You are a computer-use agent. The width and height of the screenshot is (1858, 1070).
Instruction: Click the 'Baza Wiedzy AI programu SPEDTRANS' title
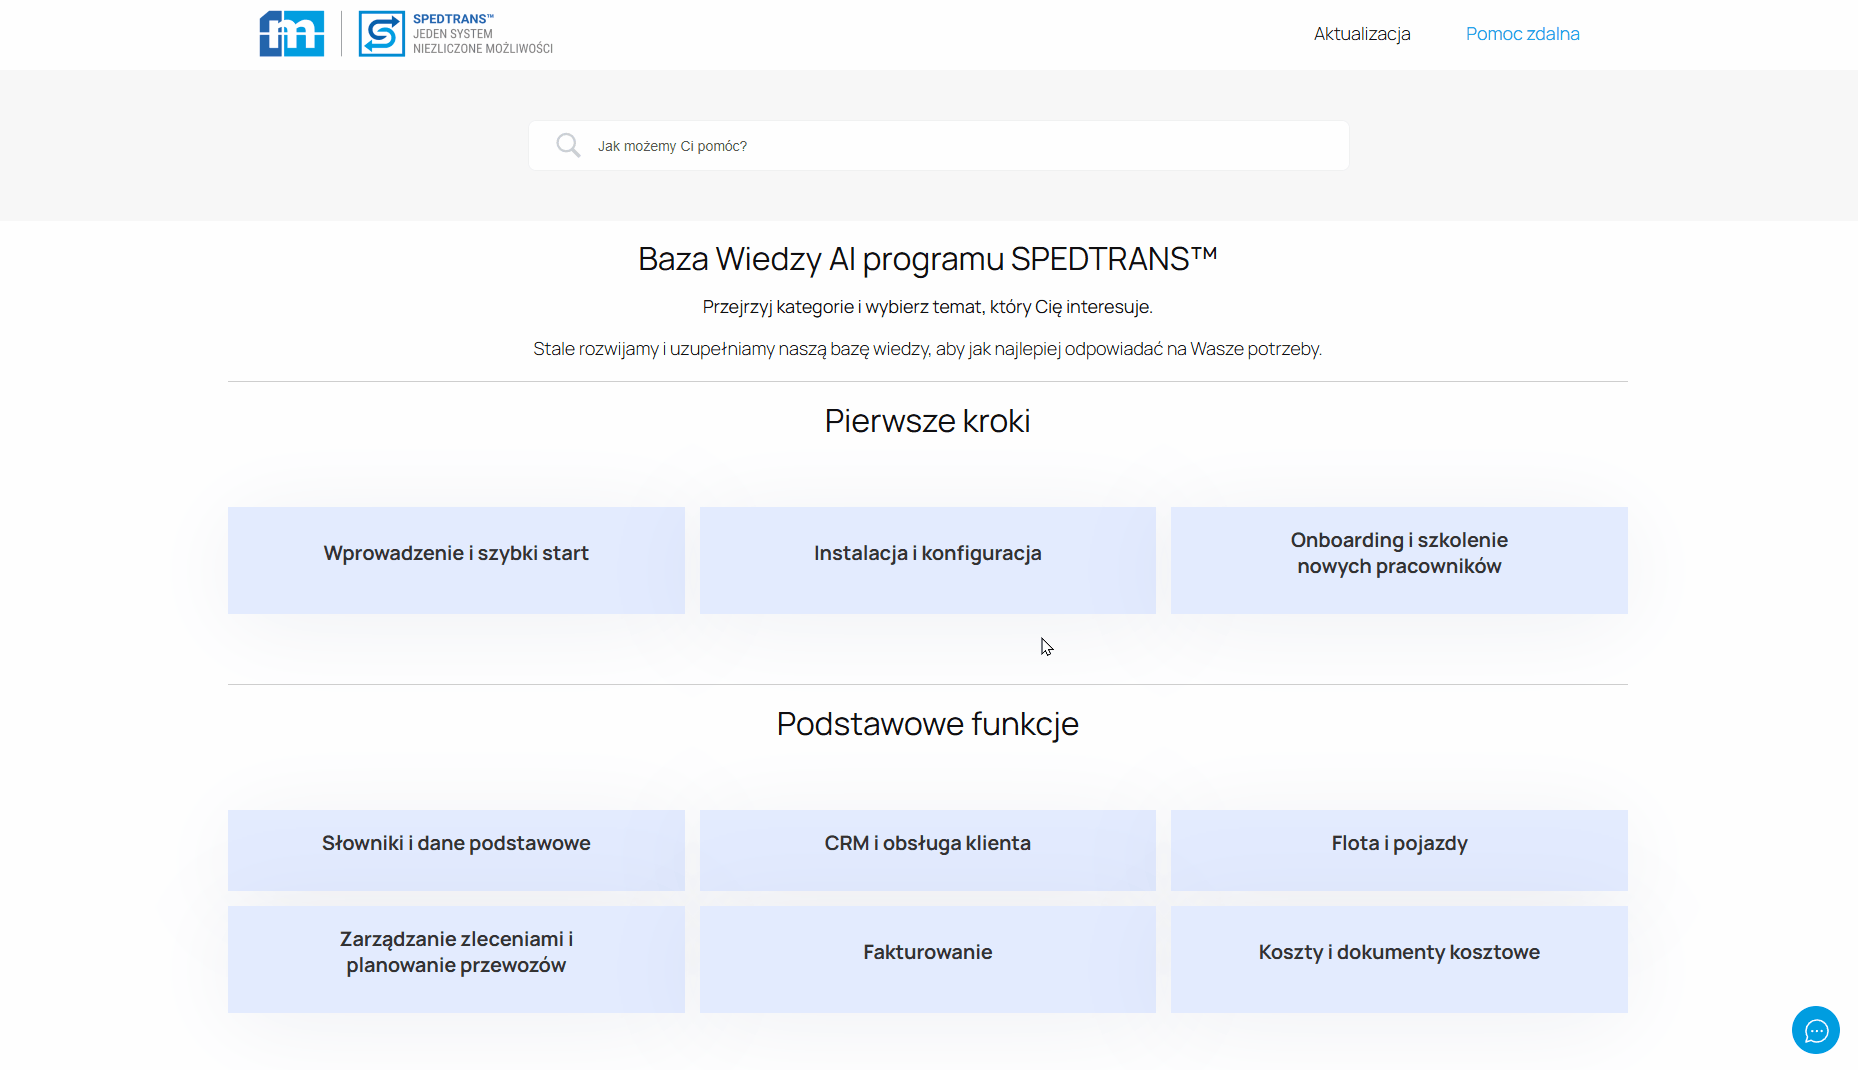pyautogui.click(x=927, y=259)
